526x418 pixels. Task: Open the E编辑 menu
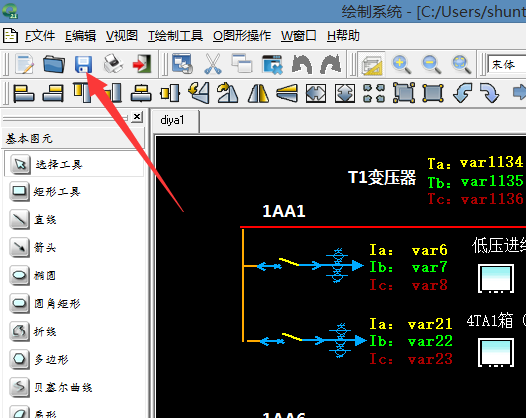tap(80, 36)
